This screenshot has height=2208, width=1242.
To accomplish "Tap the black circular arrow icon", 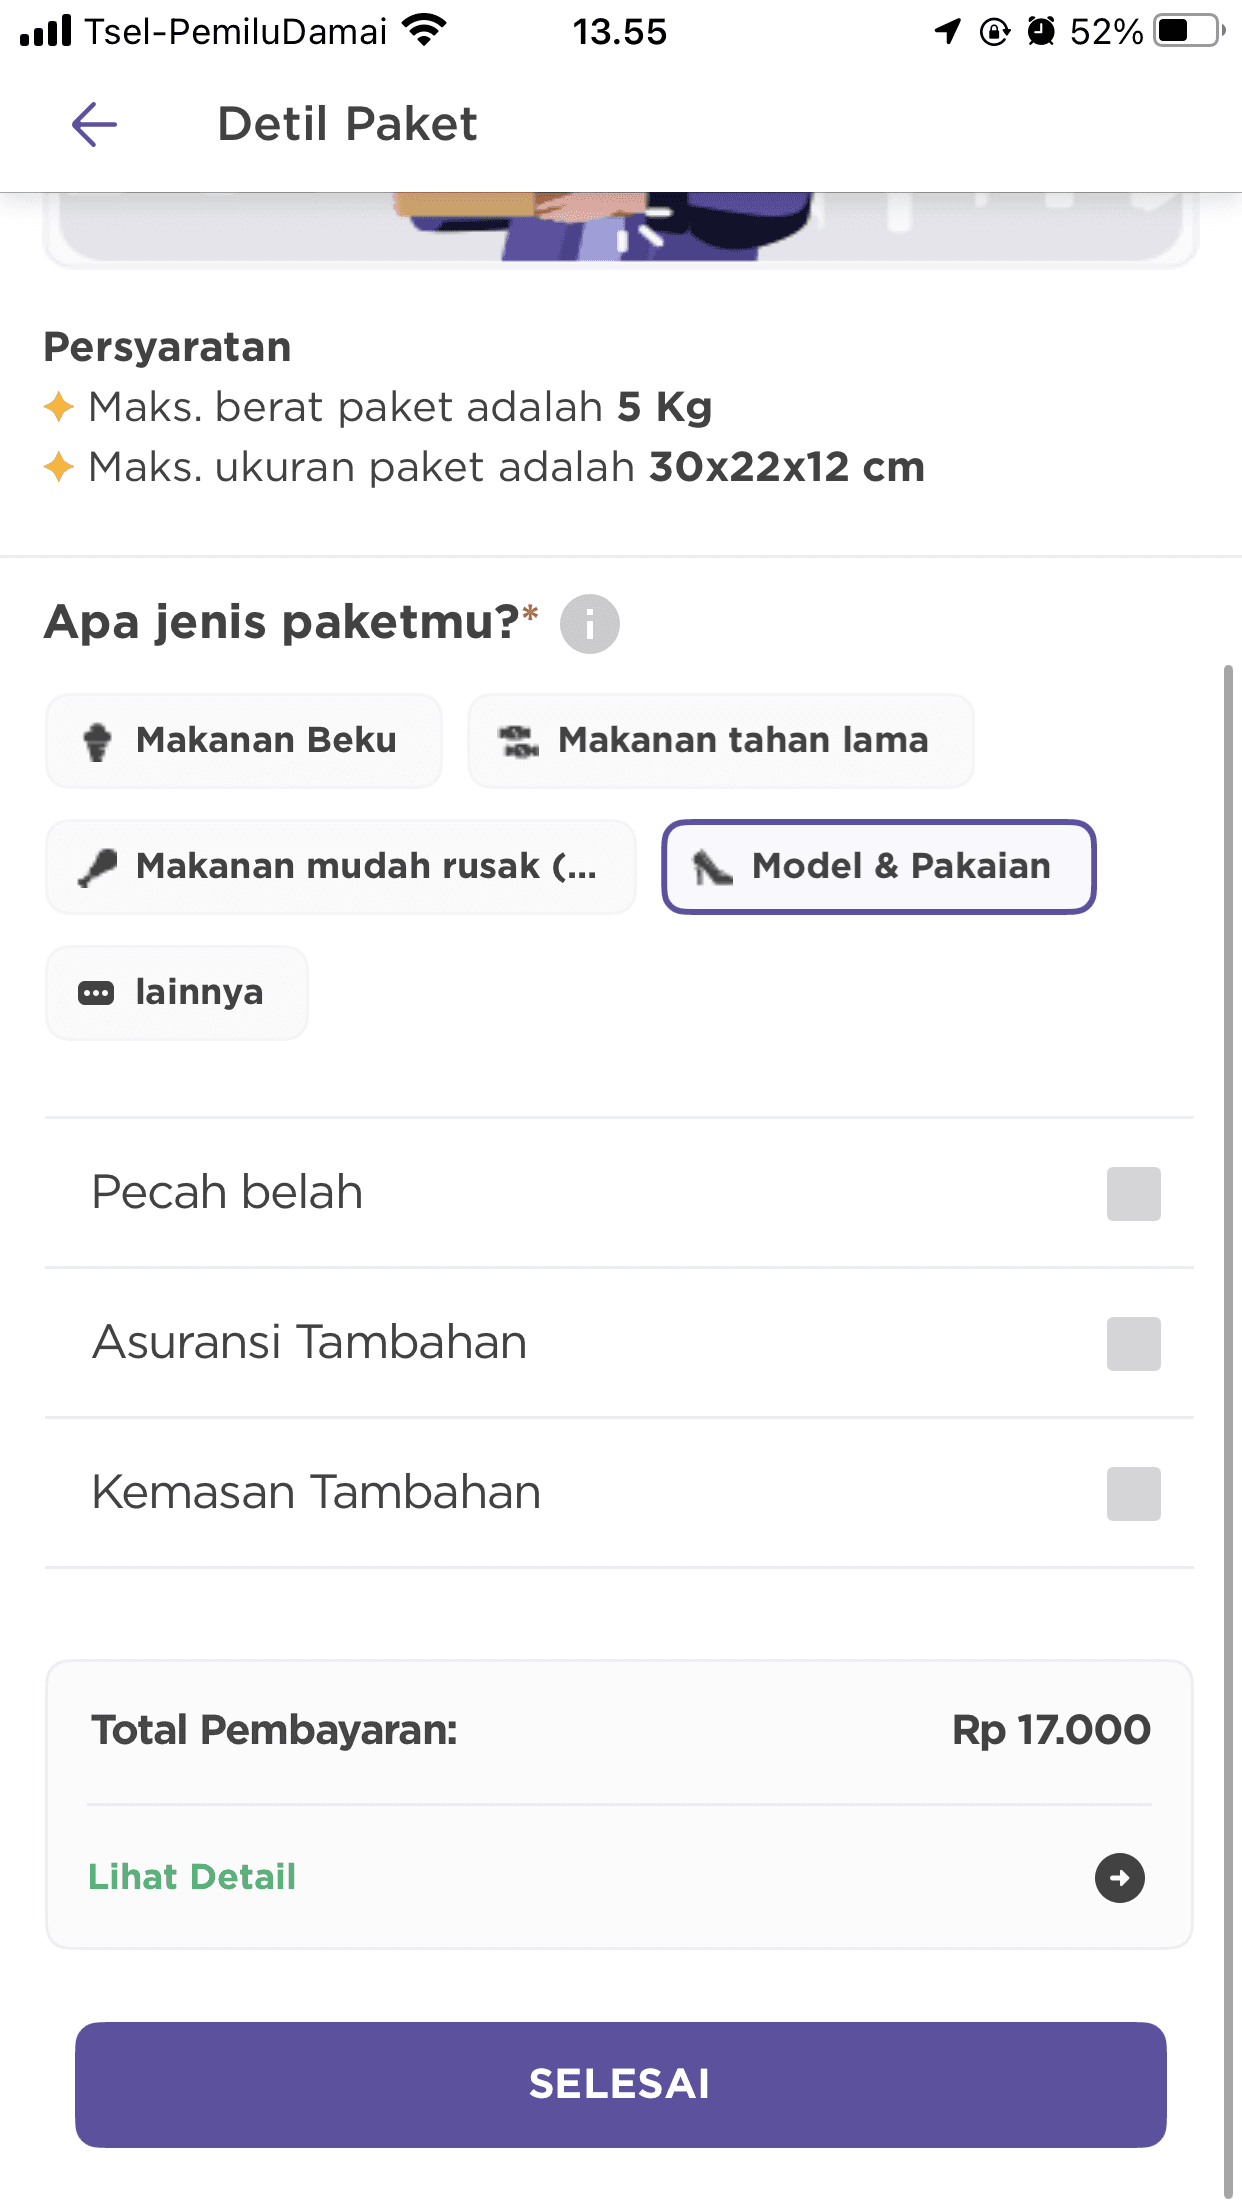I will (1120, 1877).
